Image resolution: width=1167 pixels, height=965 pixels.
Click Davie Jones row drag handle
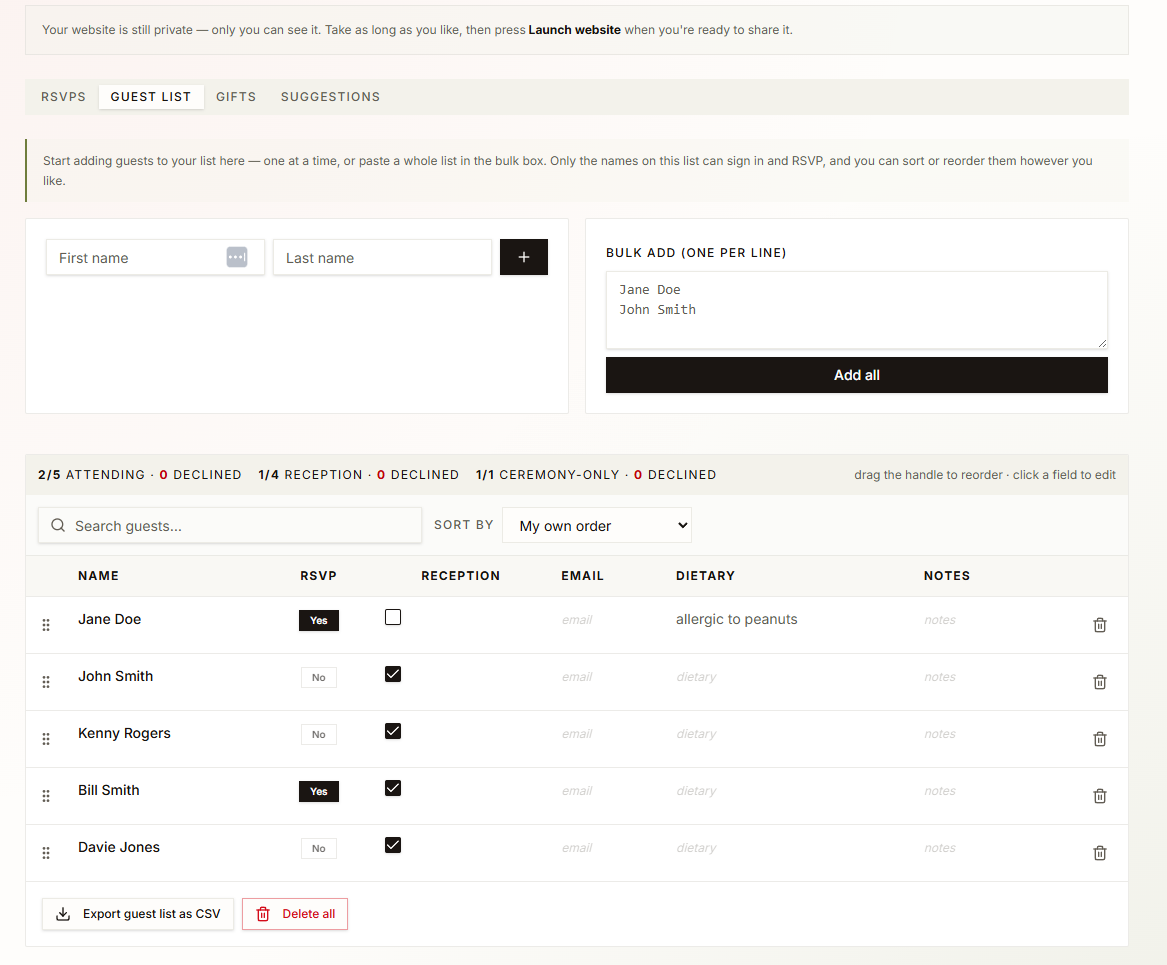coord(46,853)
